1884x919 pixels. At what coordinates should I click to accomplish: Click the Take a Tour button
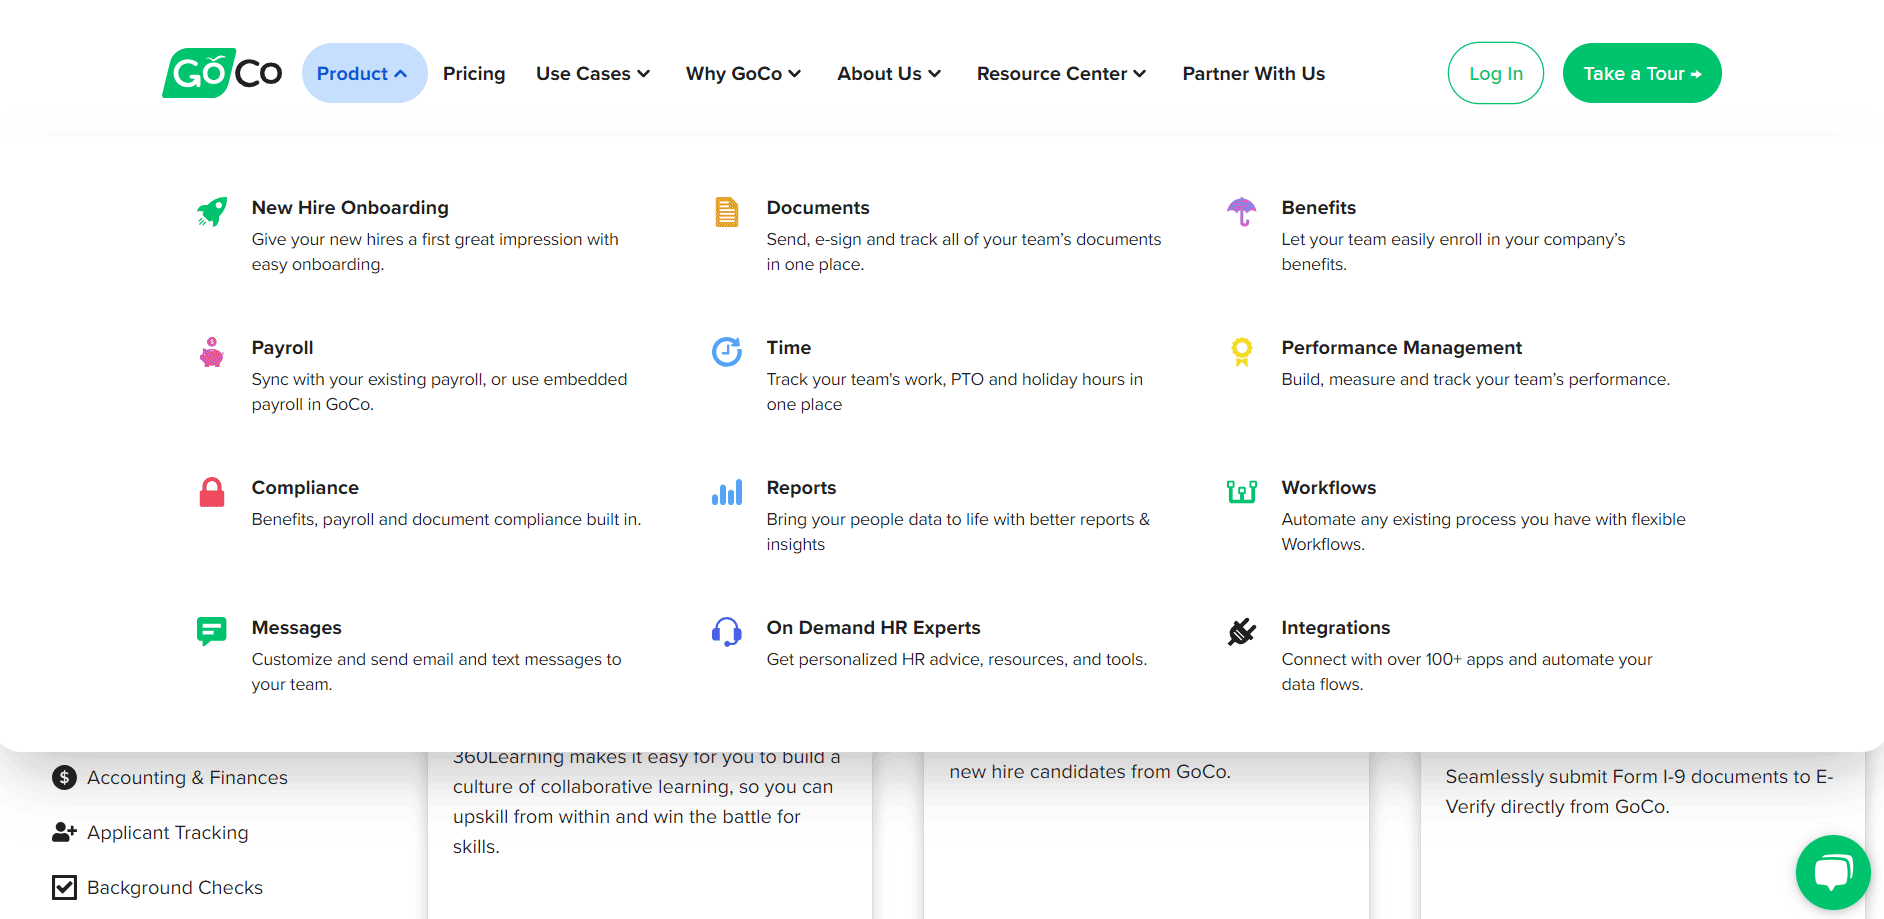click(1642, 73)
